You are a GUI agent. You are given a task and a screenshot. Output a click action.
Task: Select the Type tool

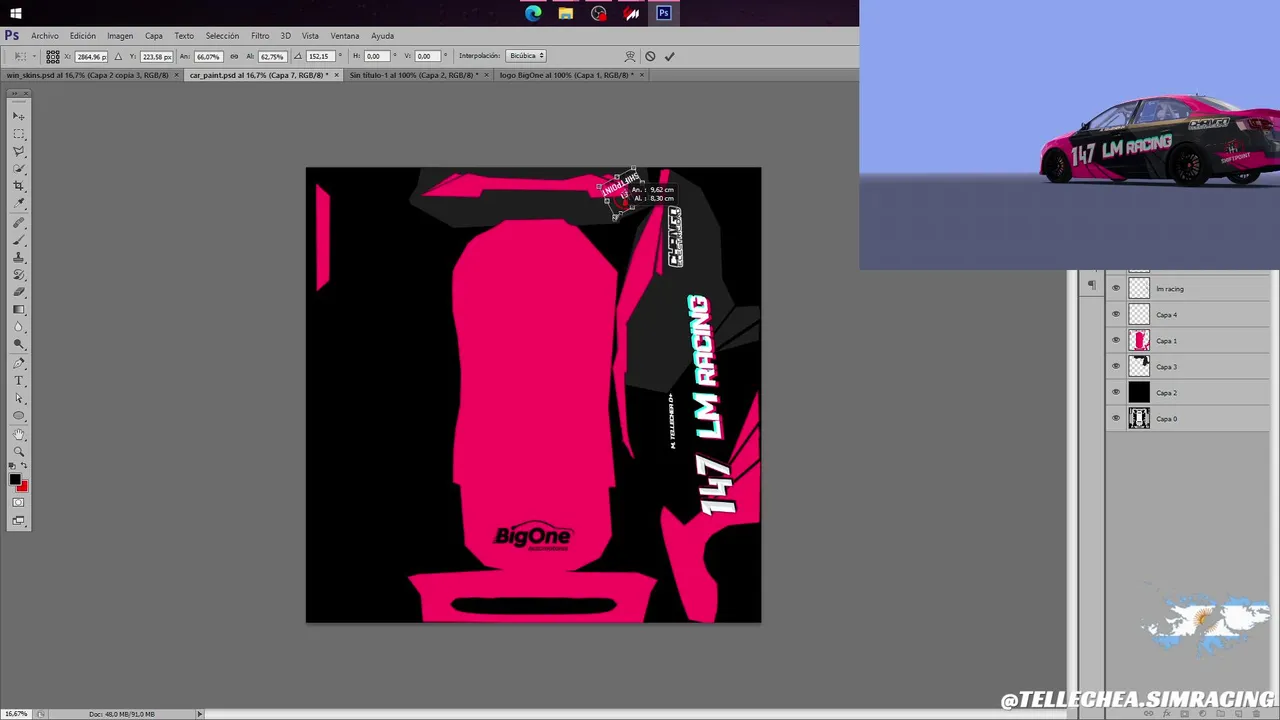click(19, 381)
